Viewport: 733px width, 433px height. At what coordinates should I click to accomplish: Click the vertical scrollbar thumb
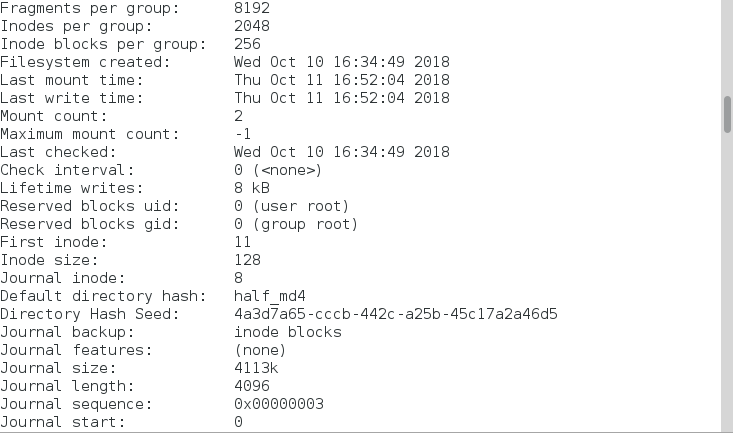click(727, 114)
